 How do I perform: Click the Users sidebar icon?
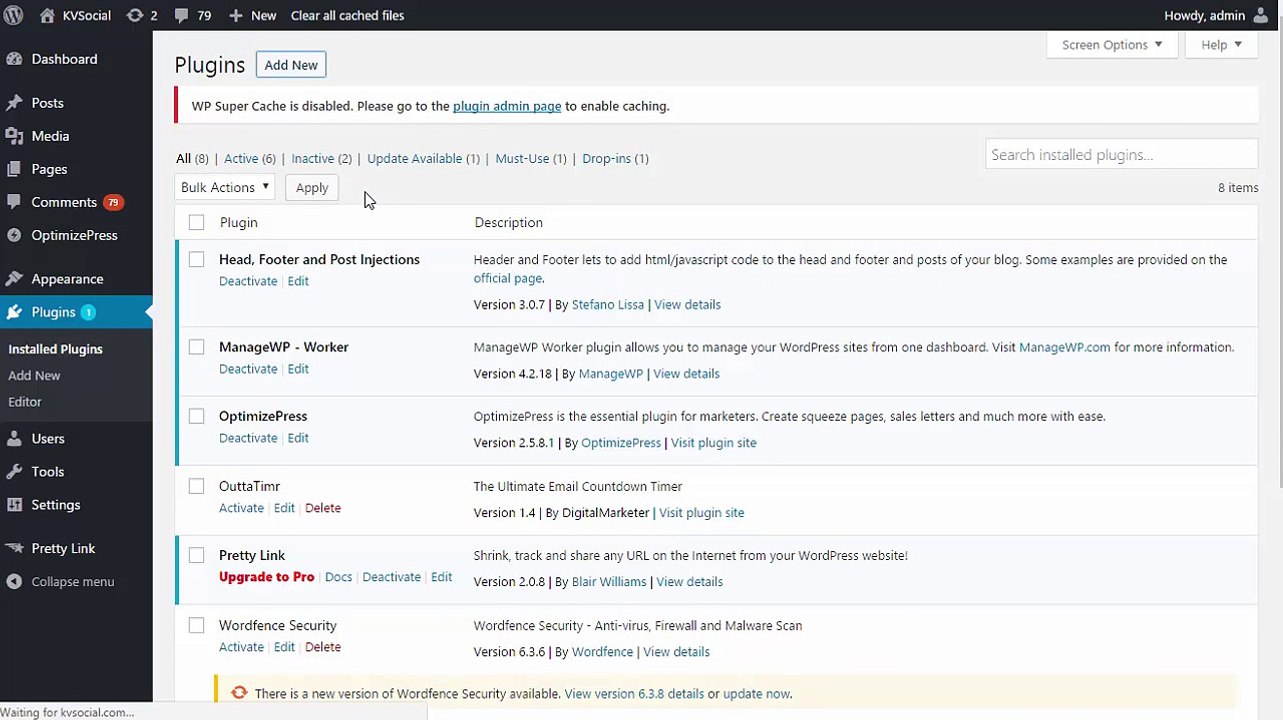tap(14, 438)
